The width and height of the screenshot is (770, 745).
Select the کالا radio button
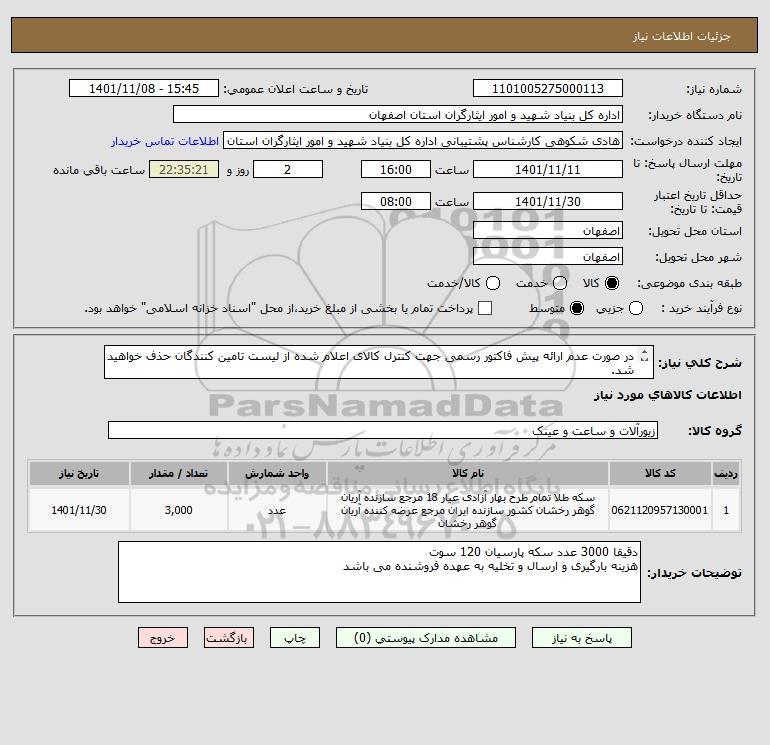(612, 283)
